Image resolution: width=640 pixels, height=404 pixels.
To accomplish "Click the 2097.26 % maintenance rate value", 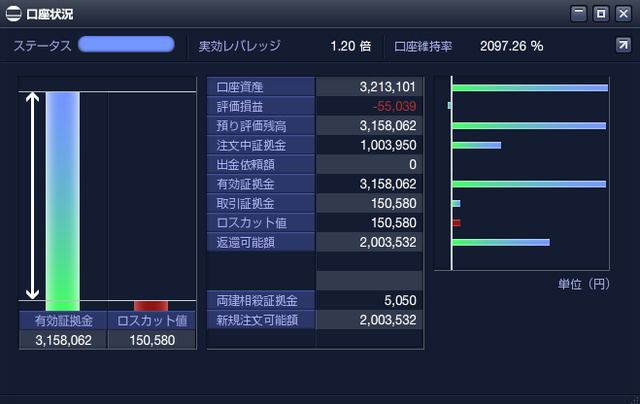I will [511, 46].
